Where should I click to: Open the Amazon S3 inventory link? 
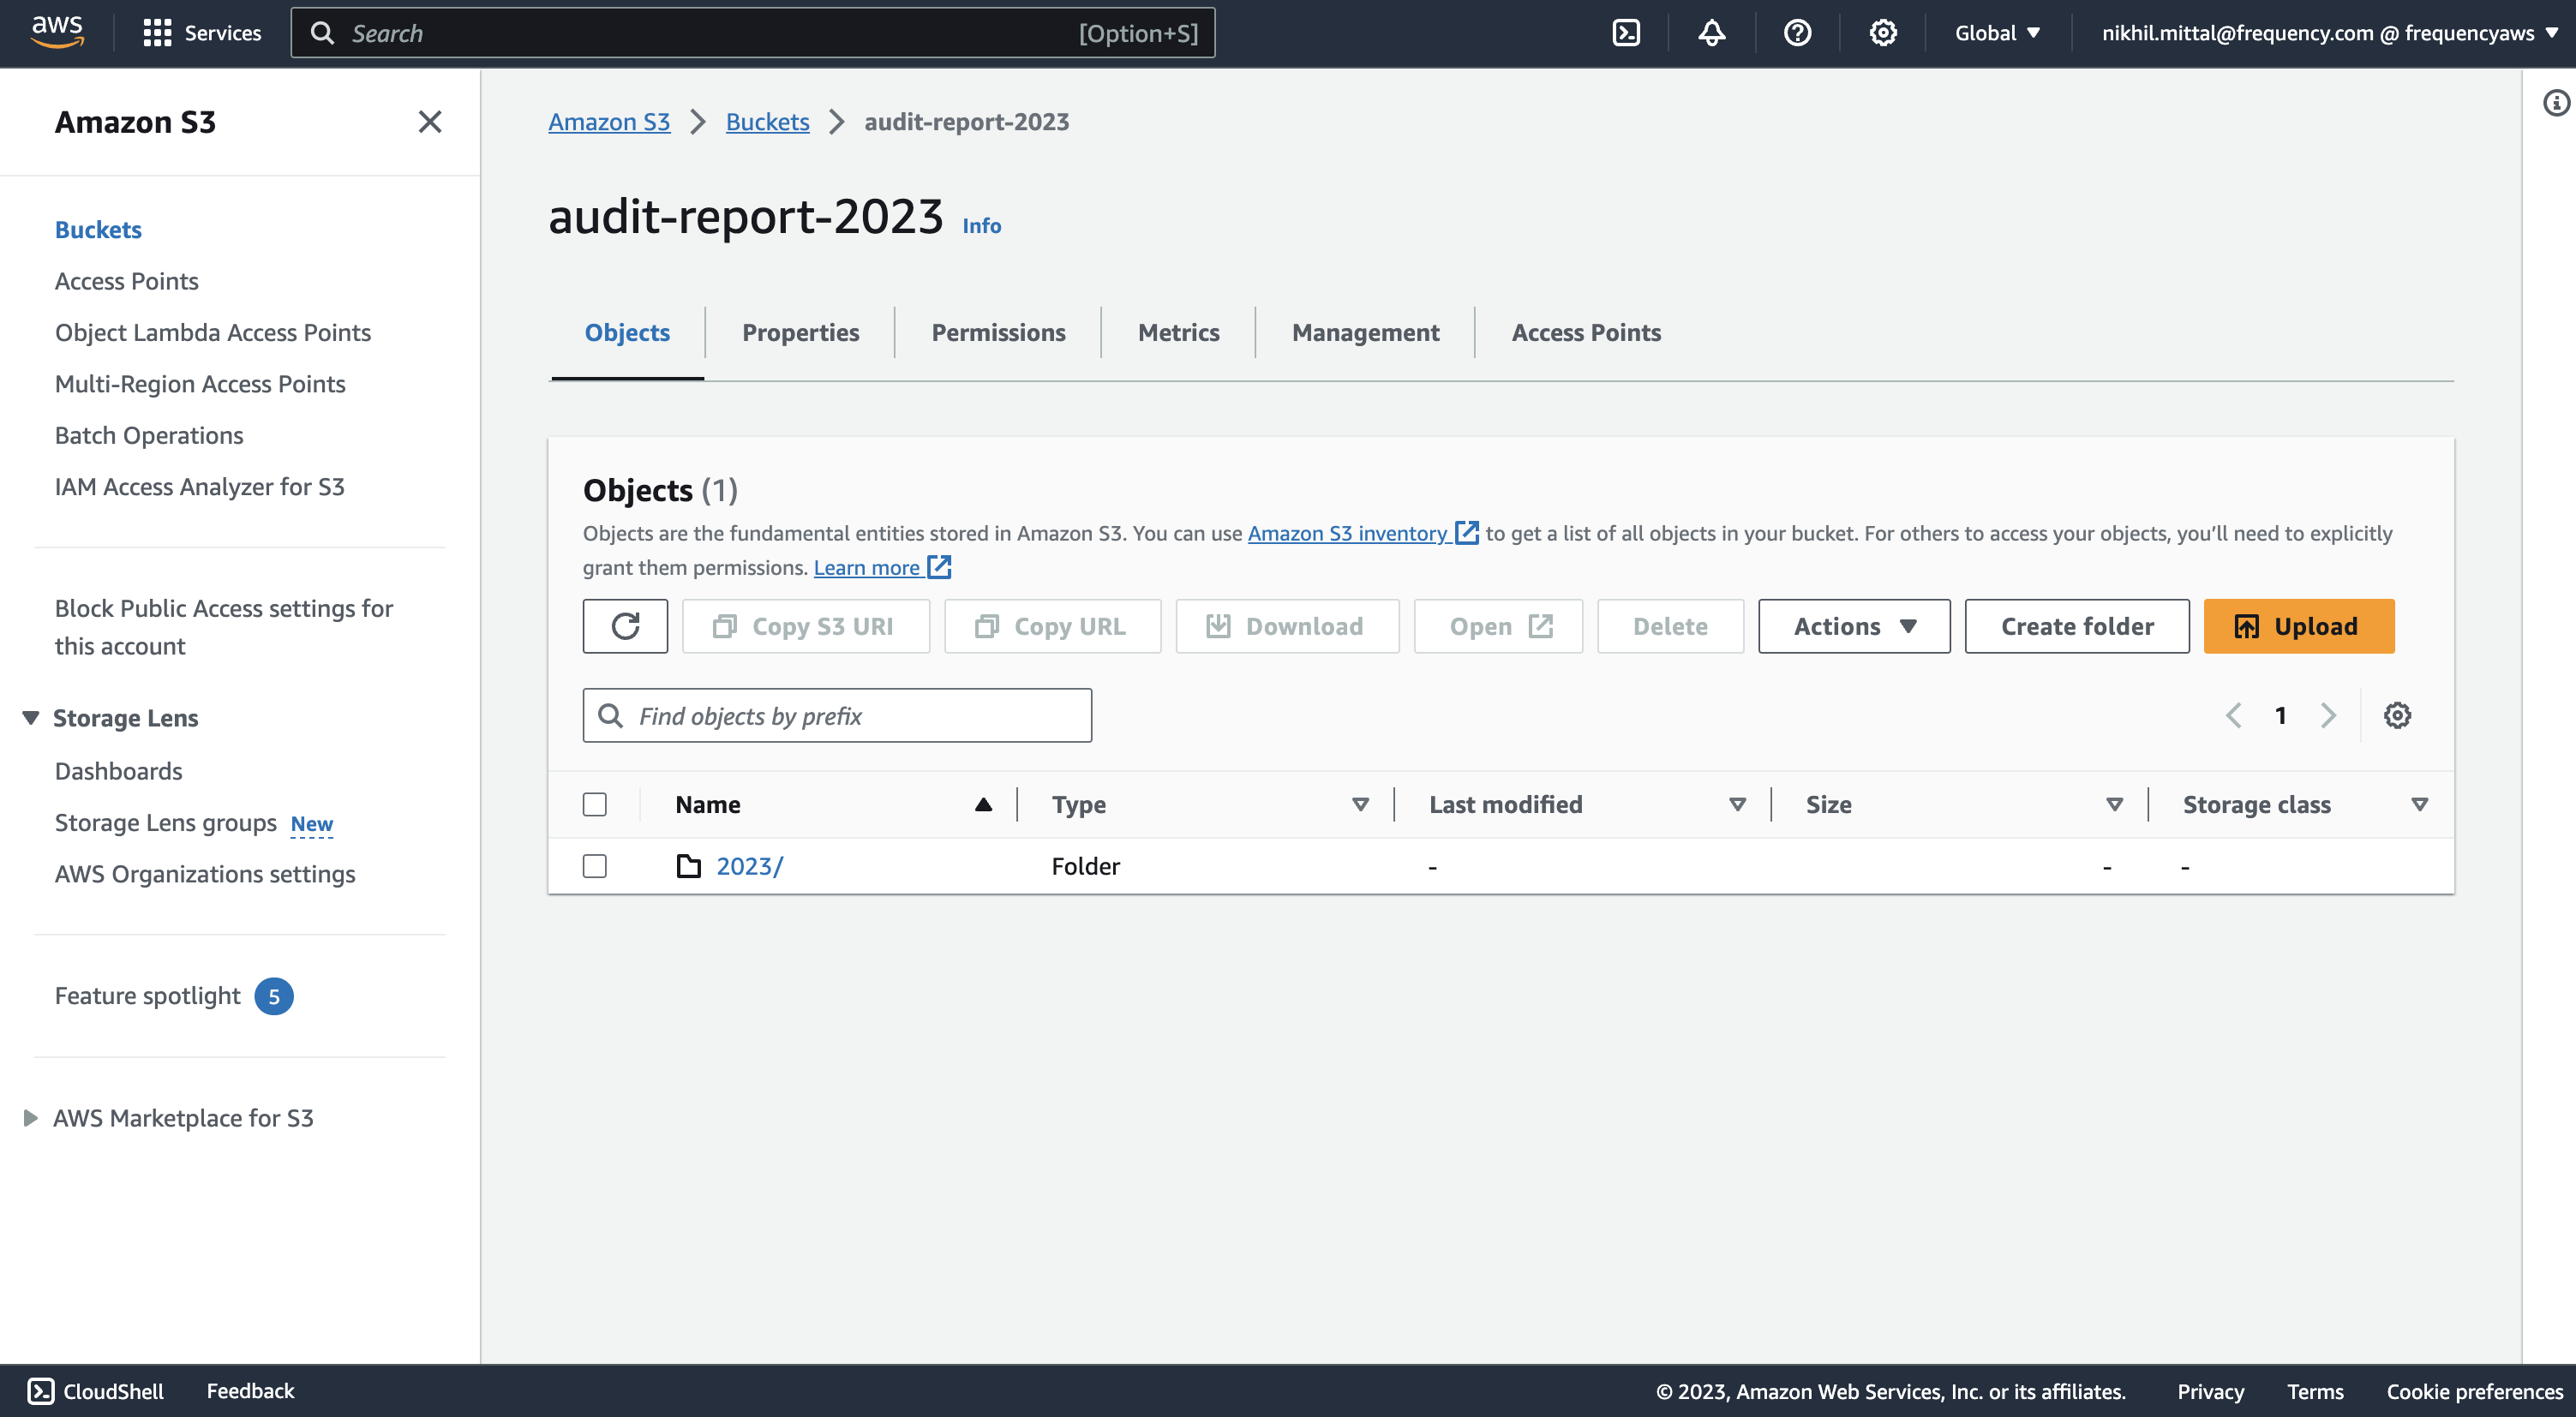[x=1363, y=533]
